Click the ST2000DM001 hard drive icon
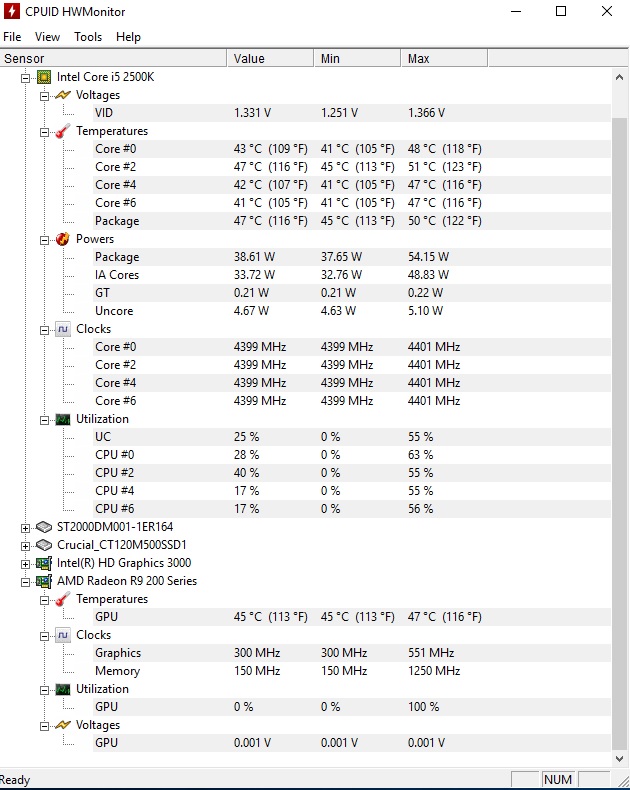The image size is (630, 790). pyautogui.click(x=44, y=527)
